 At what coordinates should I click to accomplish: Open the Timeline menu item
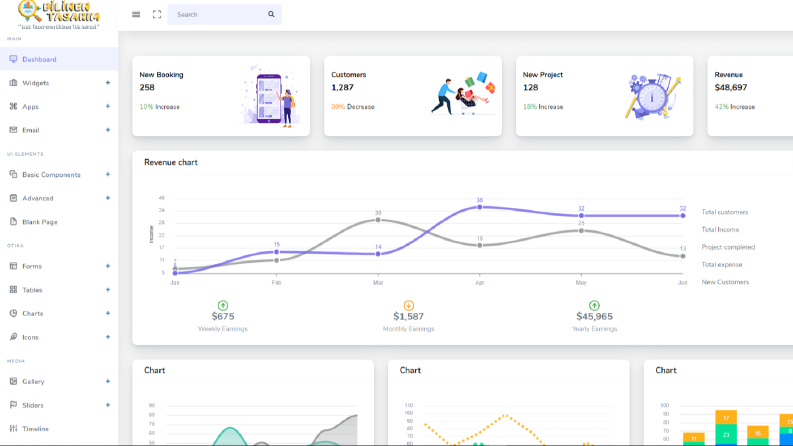pyautogui.click(x=59, y=429)
